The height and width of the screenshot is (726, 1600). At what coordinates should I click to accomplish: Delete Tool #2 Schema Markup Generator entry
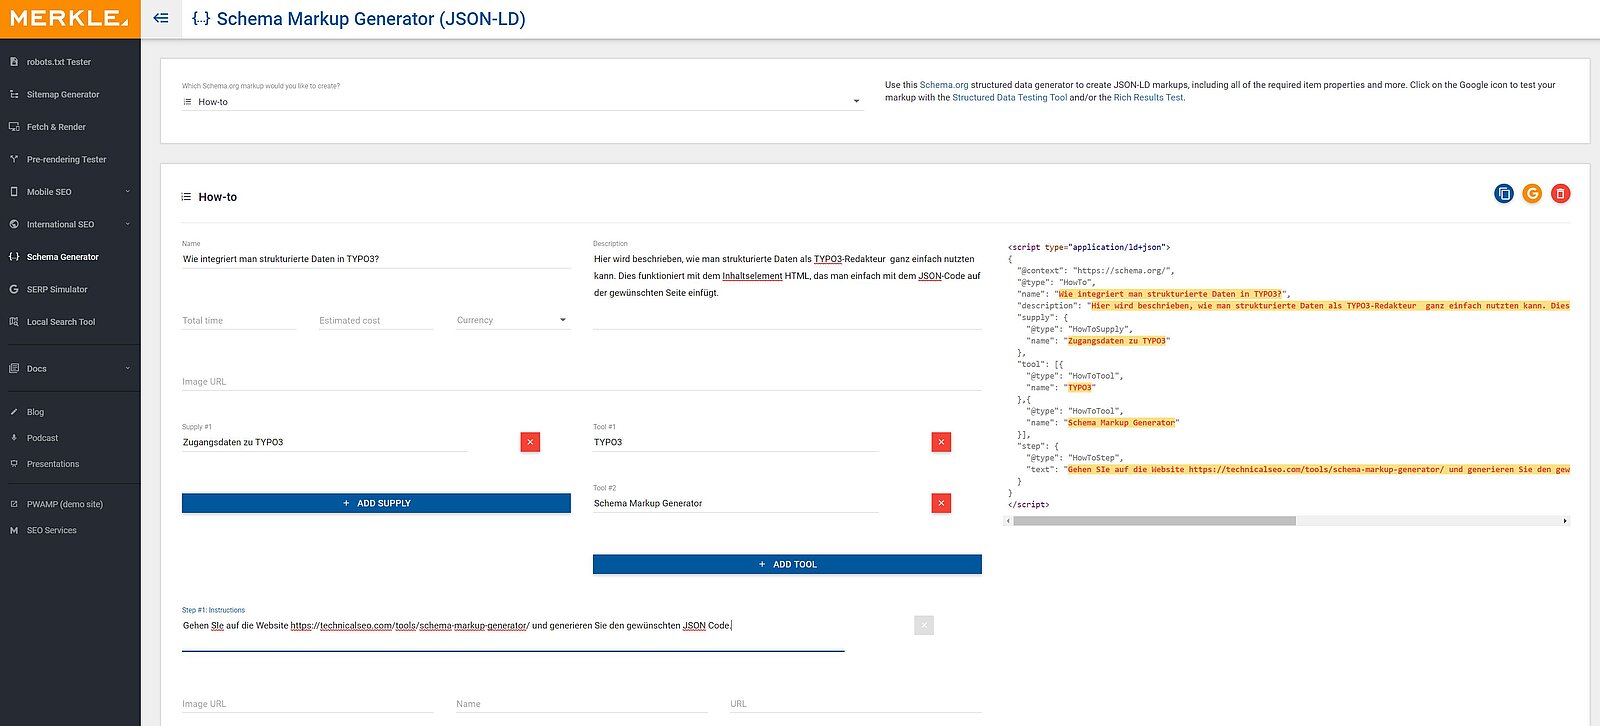click(x=941, y=503)
